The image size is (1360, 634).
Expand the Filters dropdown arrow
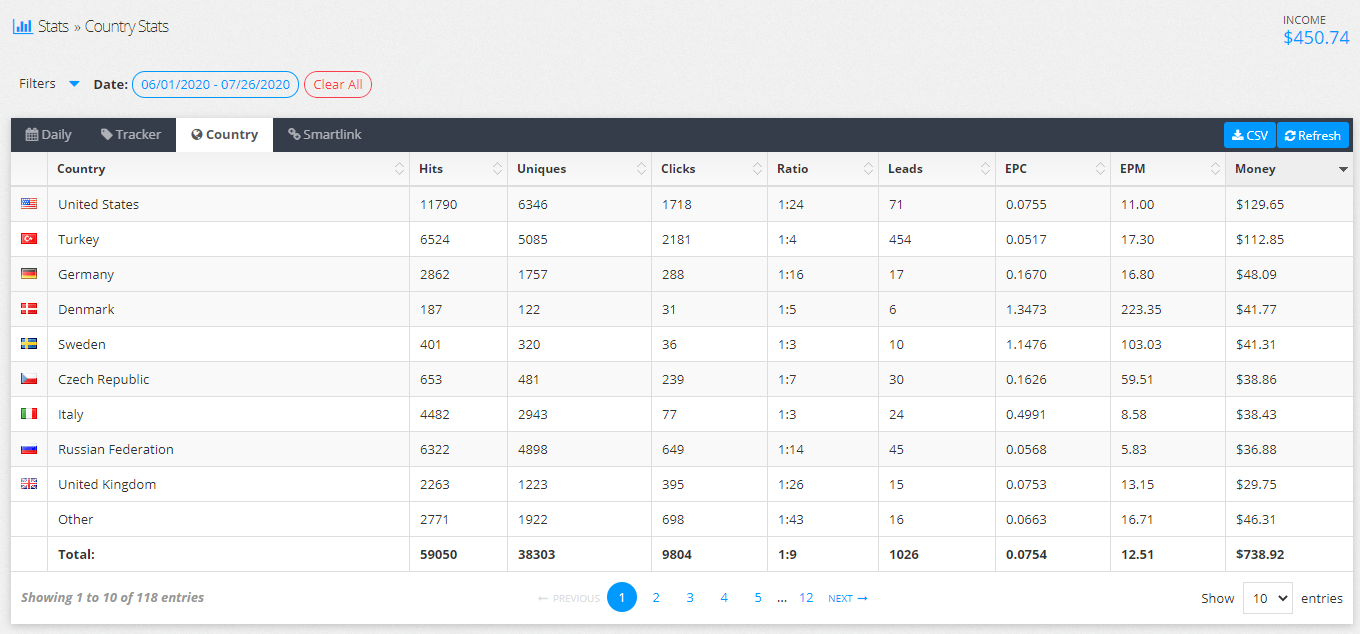74,84
